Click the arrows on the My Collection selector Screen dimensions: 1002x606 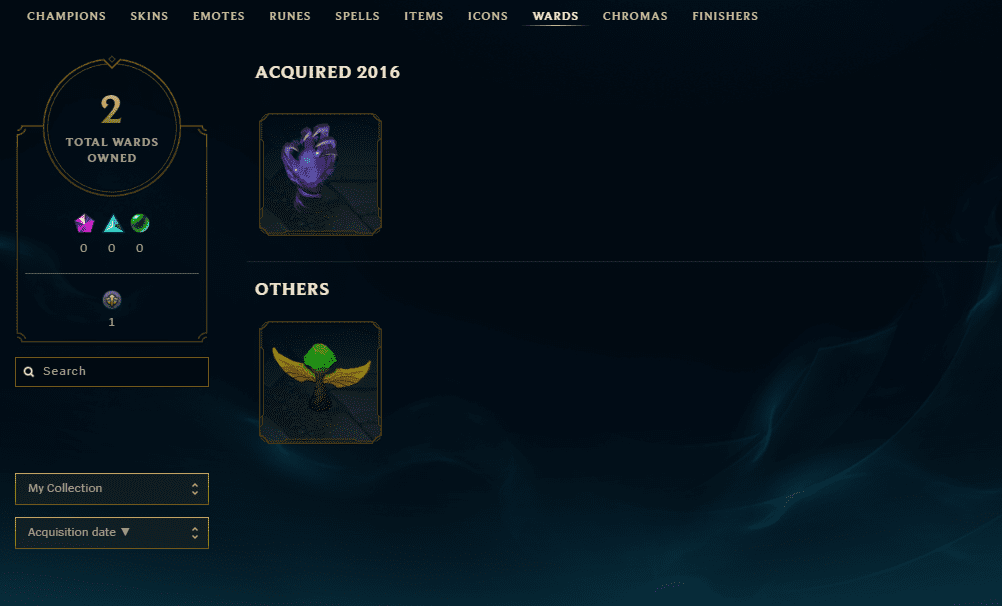(195, 489)
